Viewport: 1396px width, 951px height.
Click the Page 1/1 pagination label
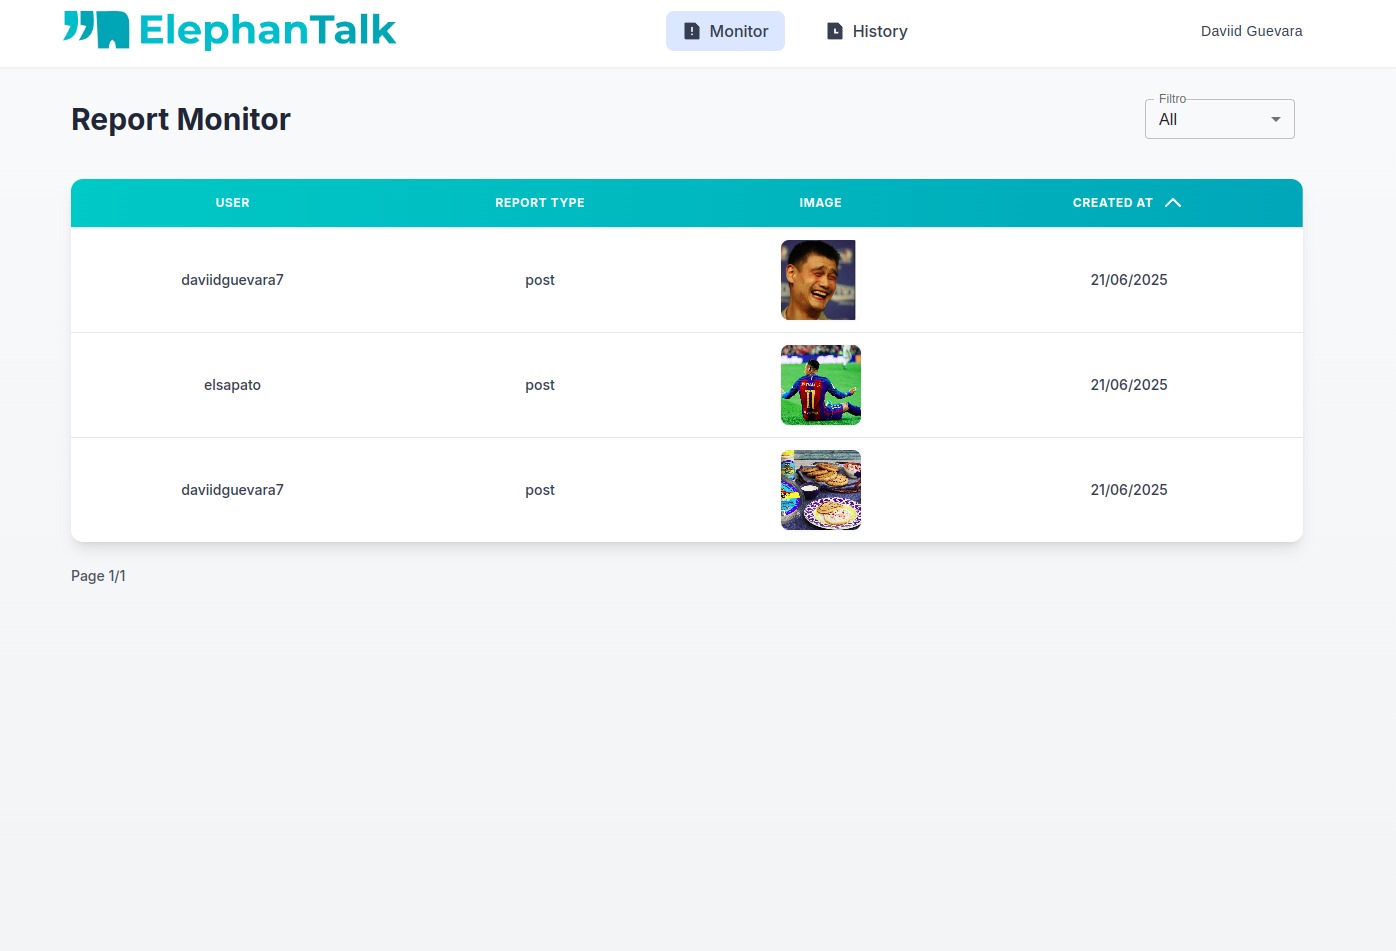98,576
